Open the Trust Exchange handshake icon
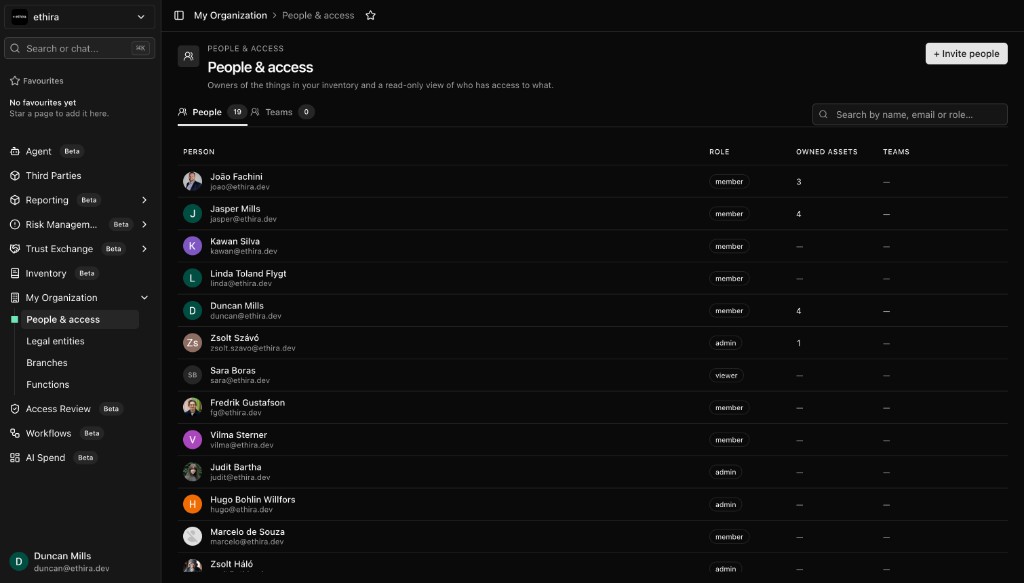 point(14,249)
